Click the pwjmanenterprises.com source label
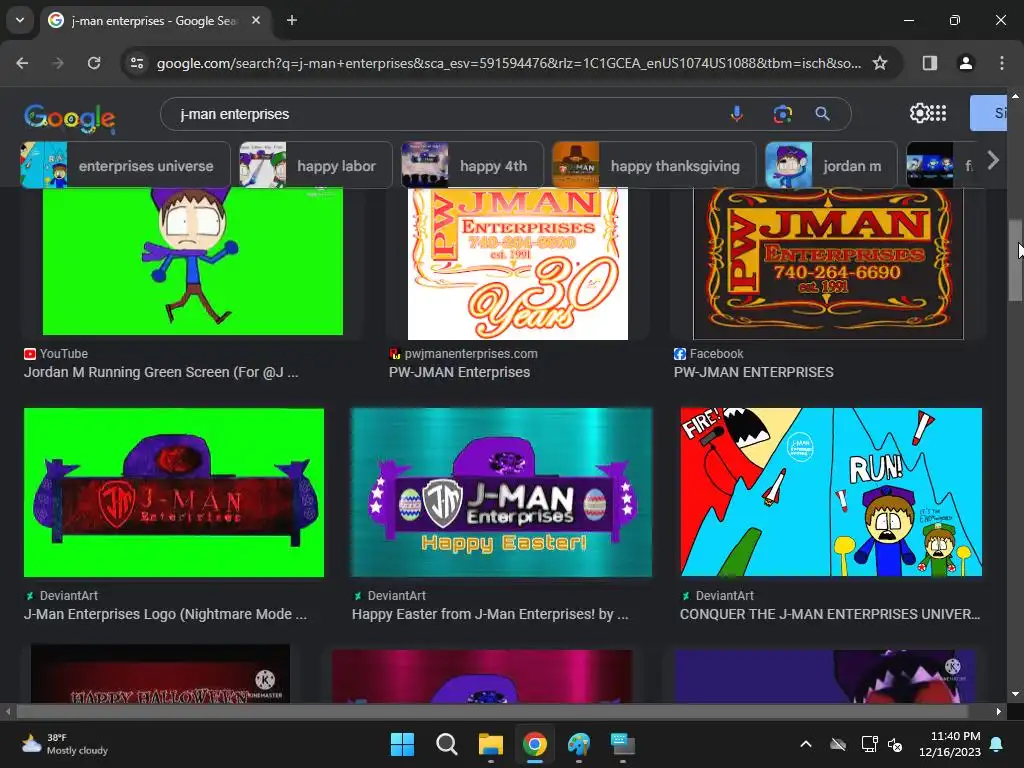 [x=471, y=353]
